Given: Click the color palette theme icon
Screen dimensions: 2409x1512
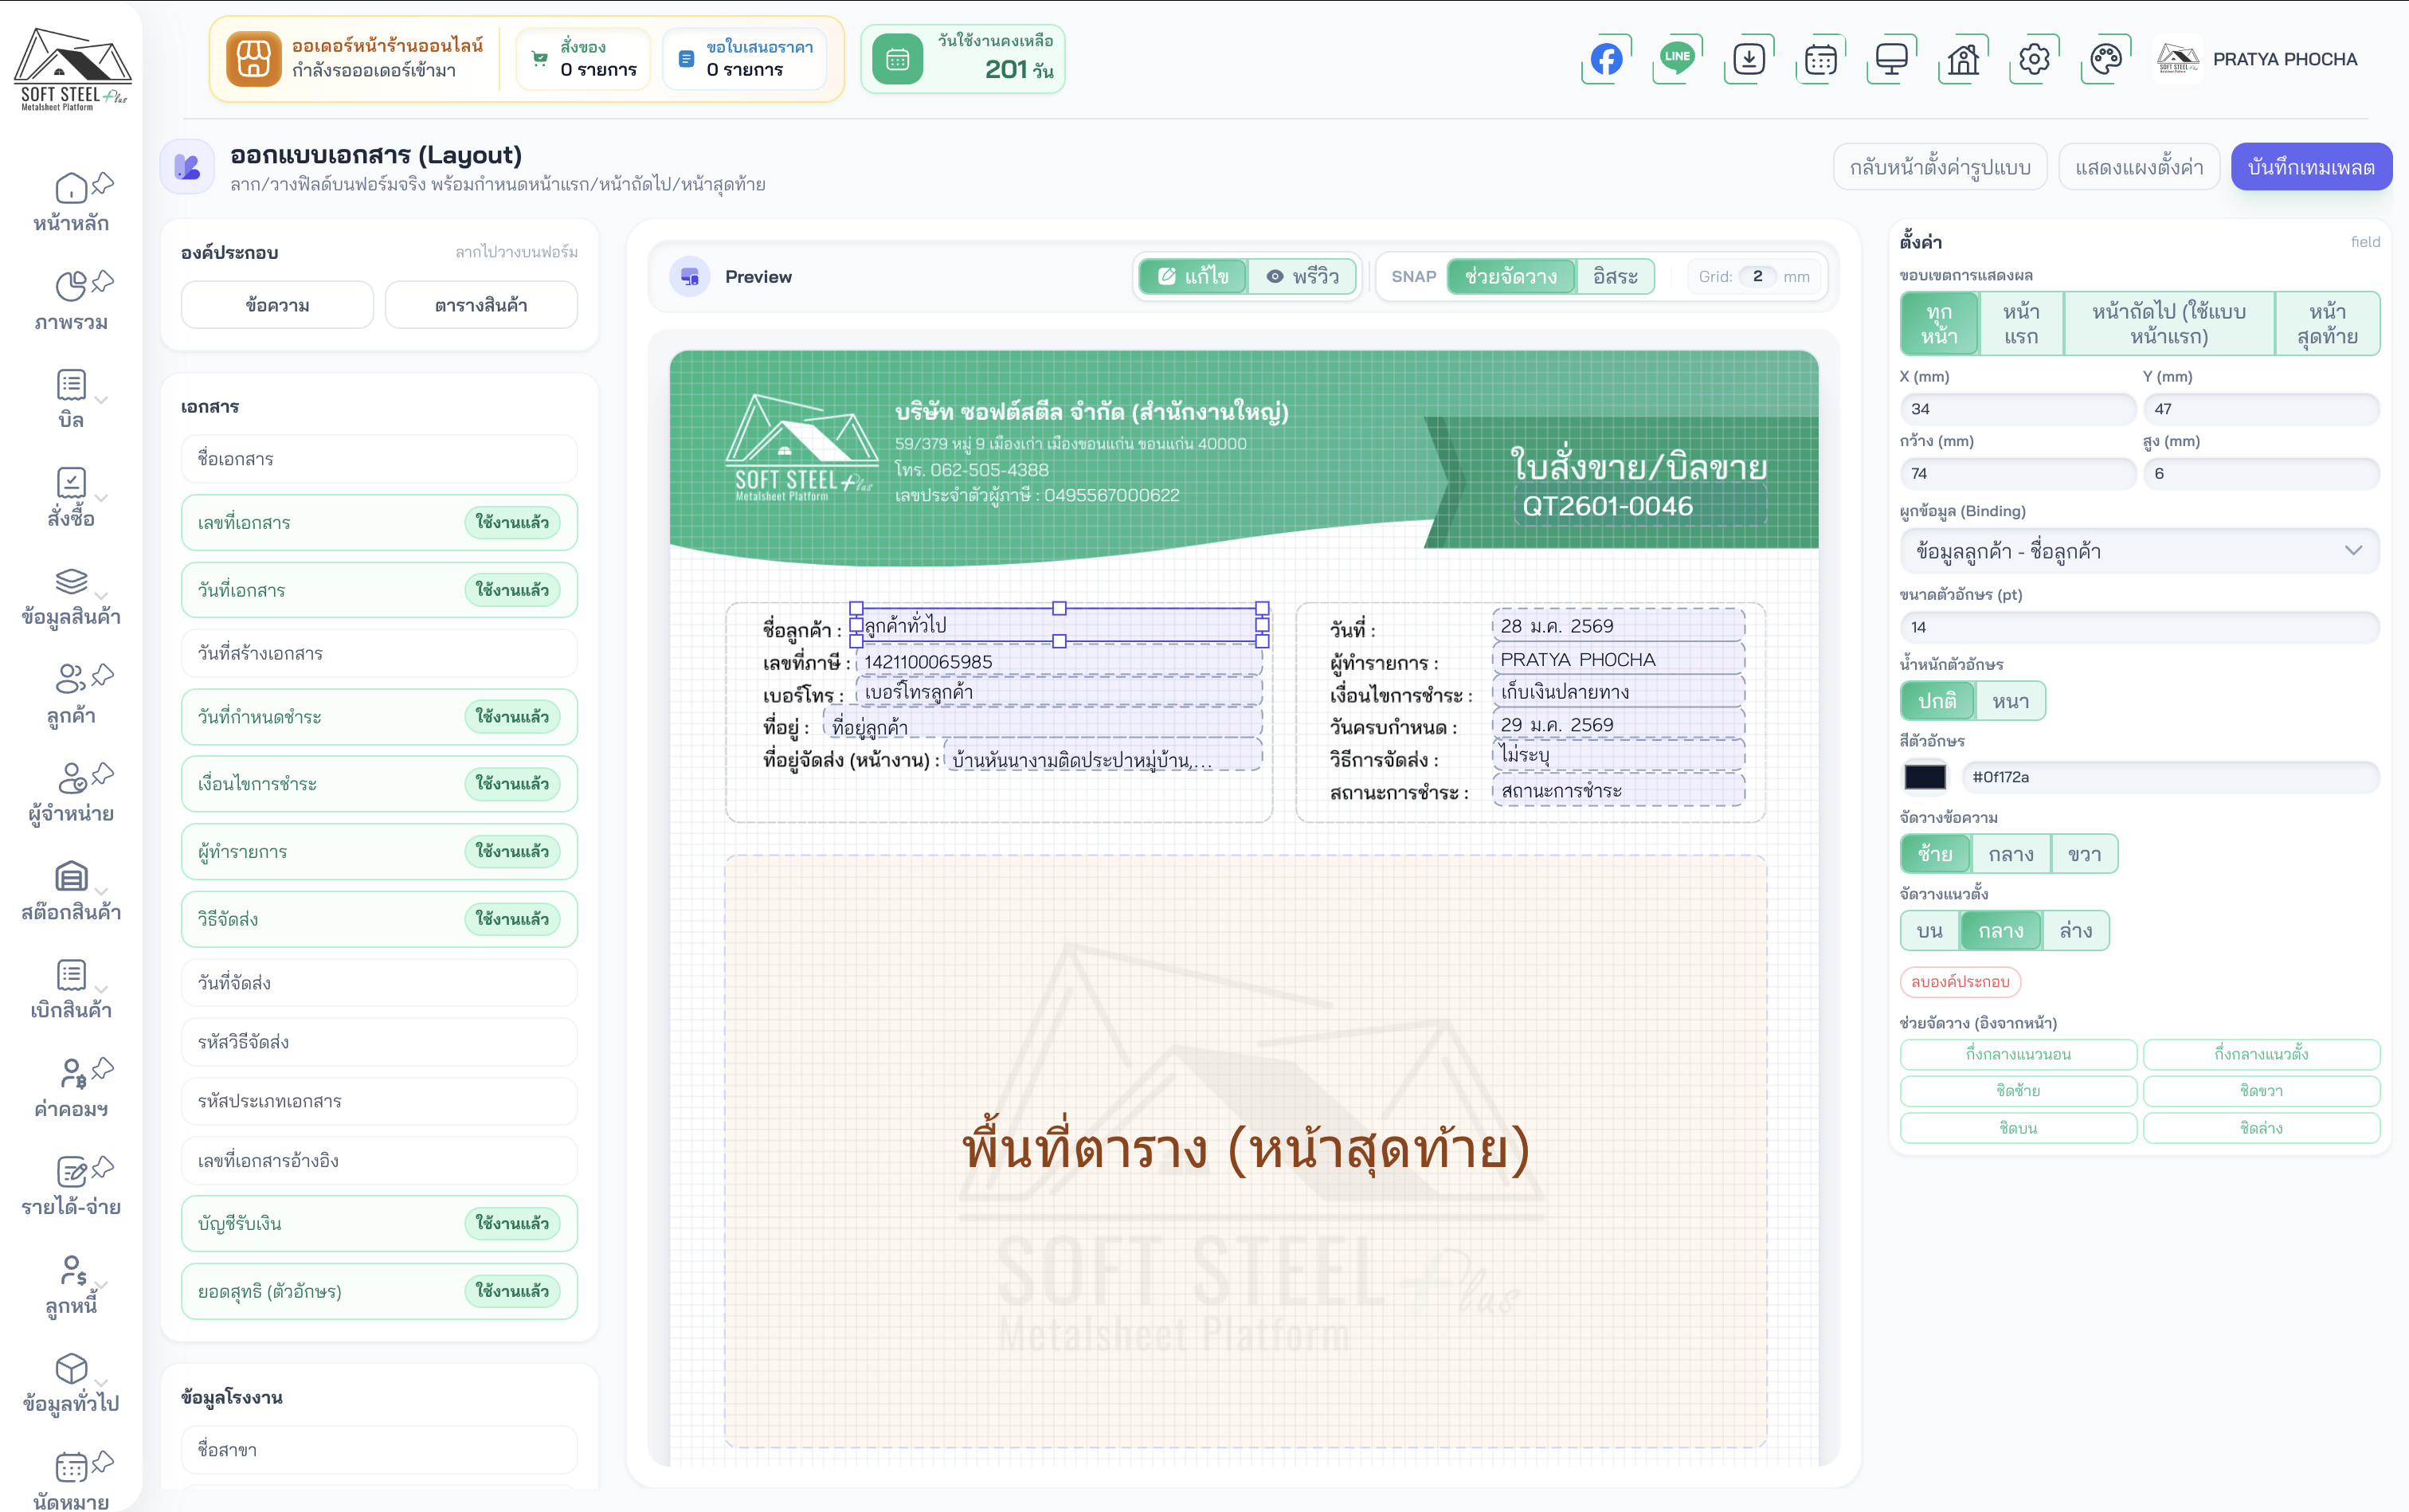Looking at the screenshot, I should click(2105, 59).
